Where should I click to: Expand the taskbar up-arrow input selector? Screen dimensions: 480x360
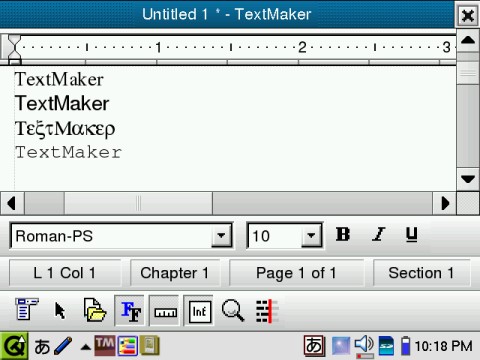[86, 347]
